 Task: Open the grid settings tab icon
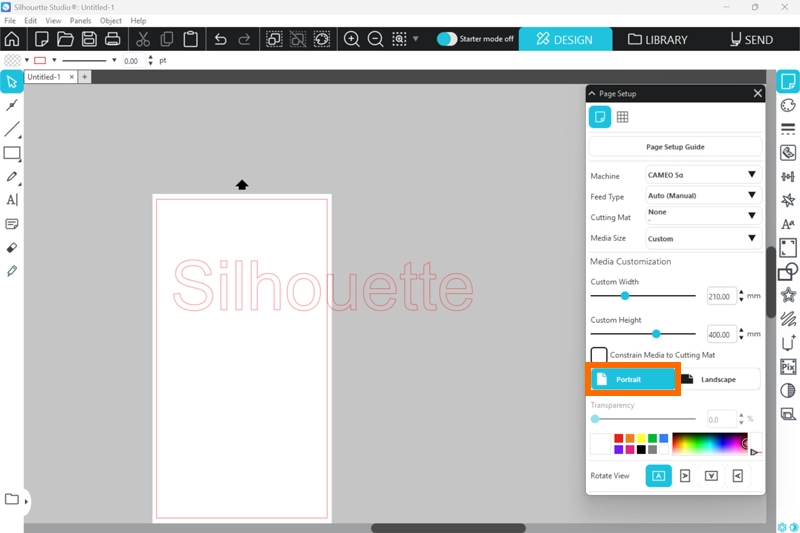pos(622,117)
